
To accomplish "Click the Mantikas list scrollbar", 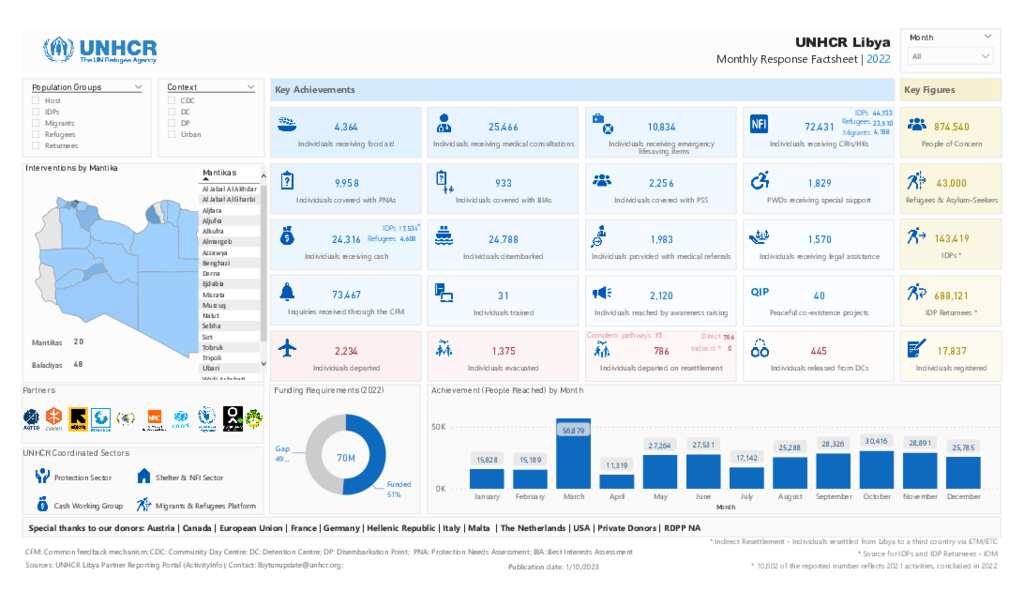I will [263, 261].
